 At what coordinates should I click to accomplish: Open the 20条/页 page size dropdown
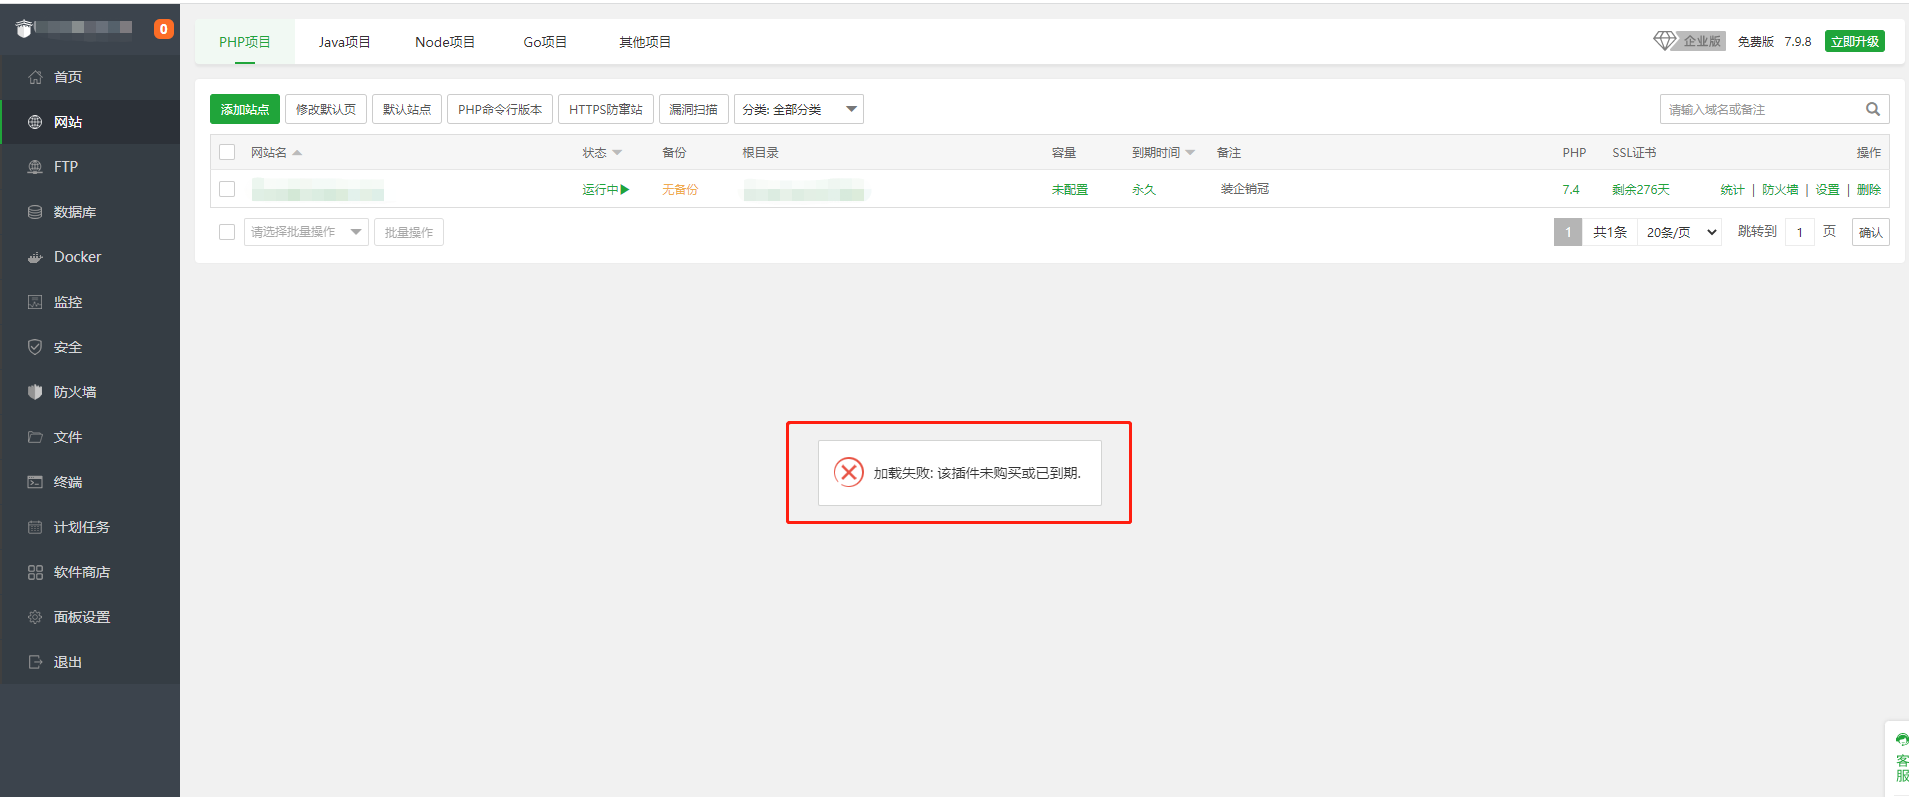pos(1681,232)
